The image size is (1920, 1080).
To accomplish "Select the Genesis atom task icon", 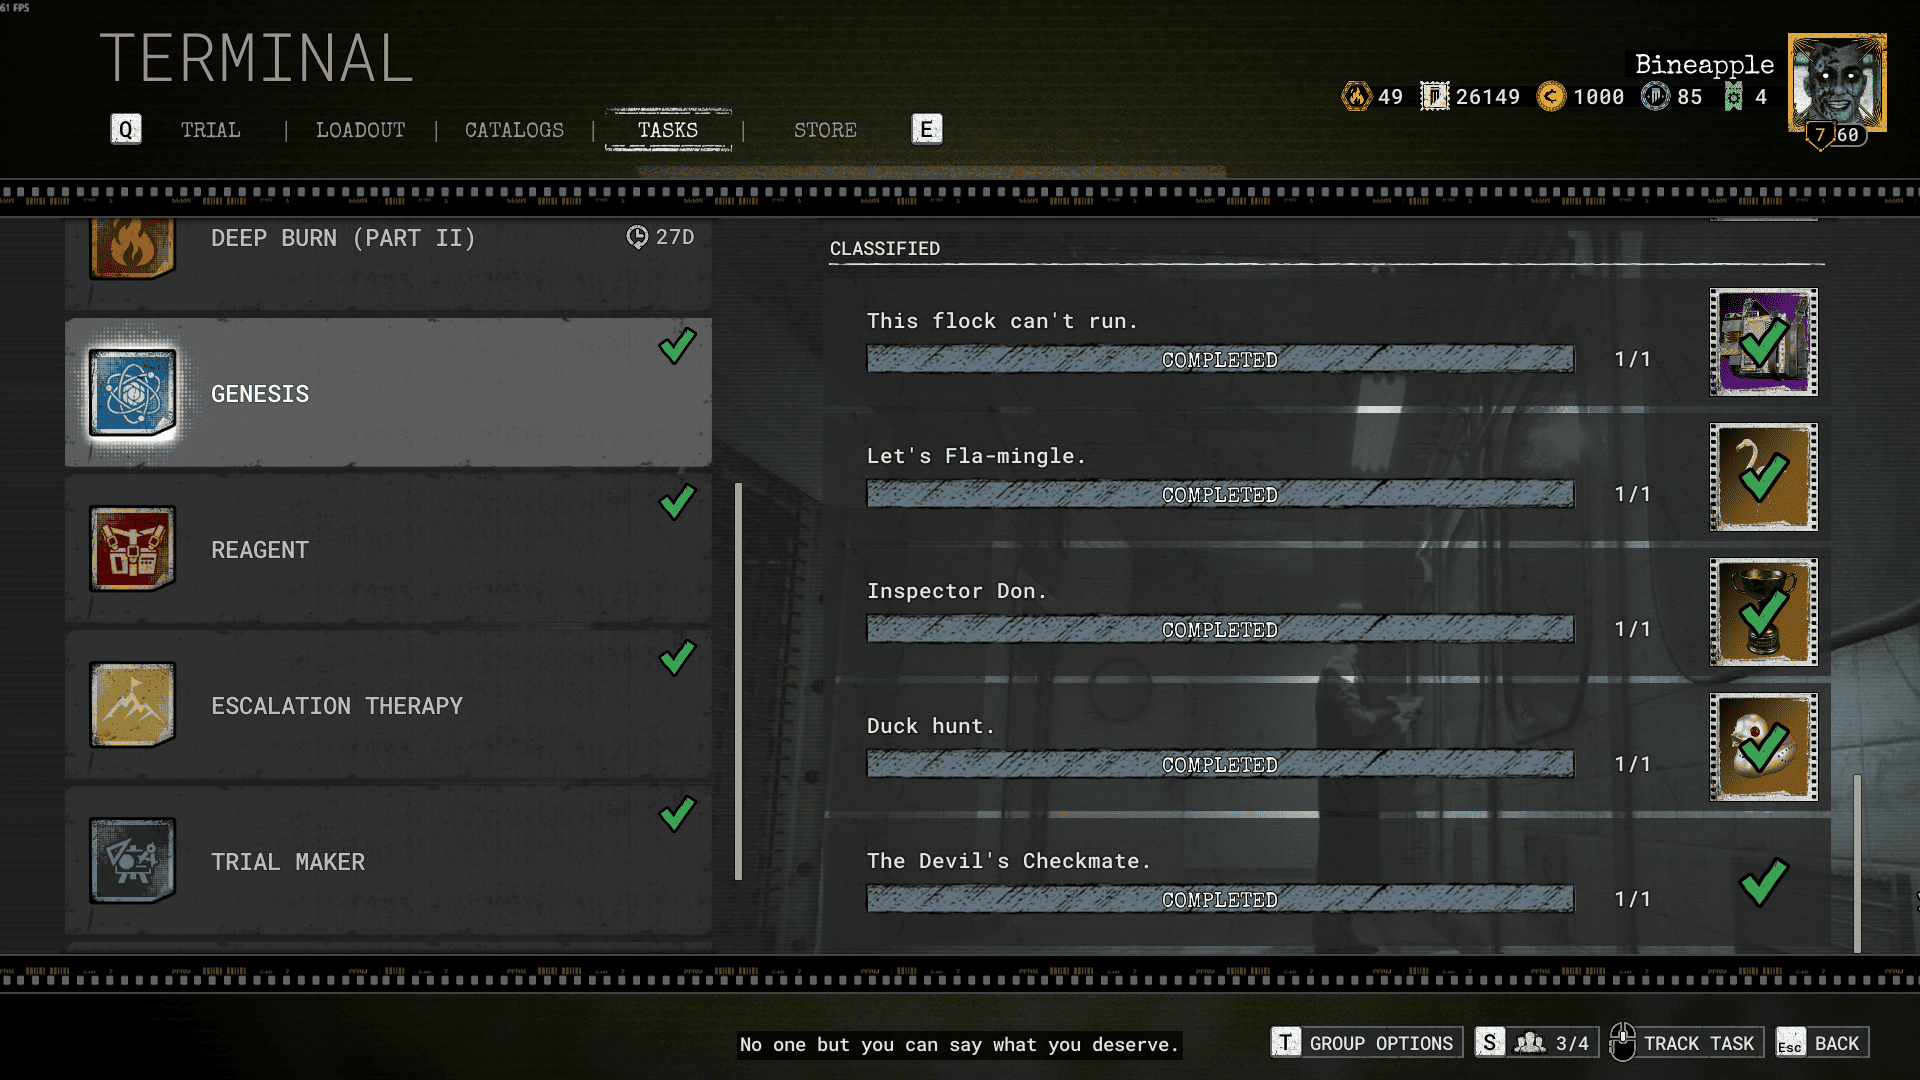I will [x=132, y=393].
